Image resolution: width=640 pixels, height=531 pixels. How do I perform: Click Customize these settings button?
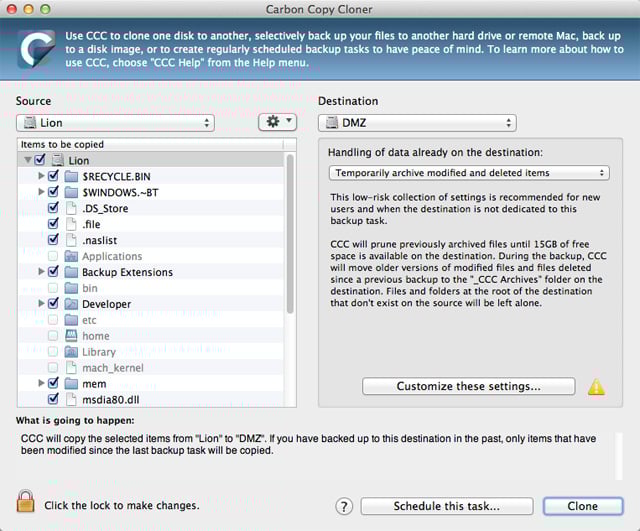coord(469,386)
